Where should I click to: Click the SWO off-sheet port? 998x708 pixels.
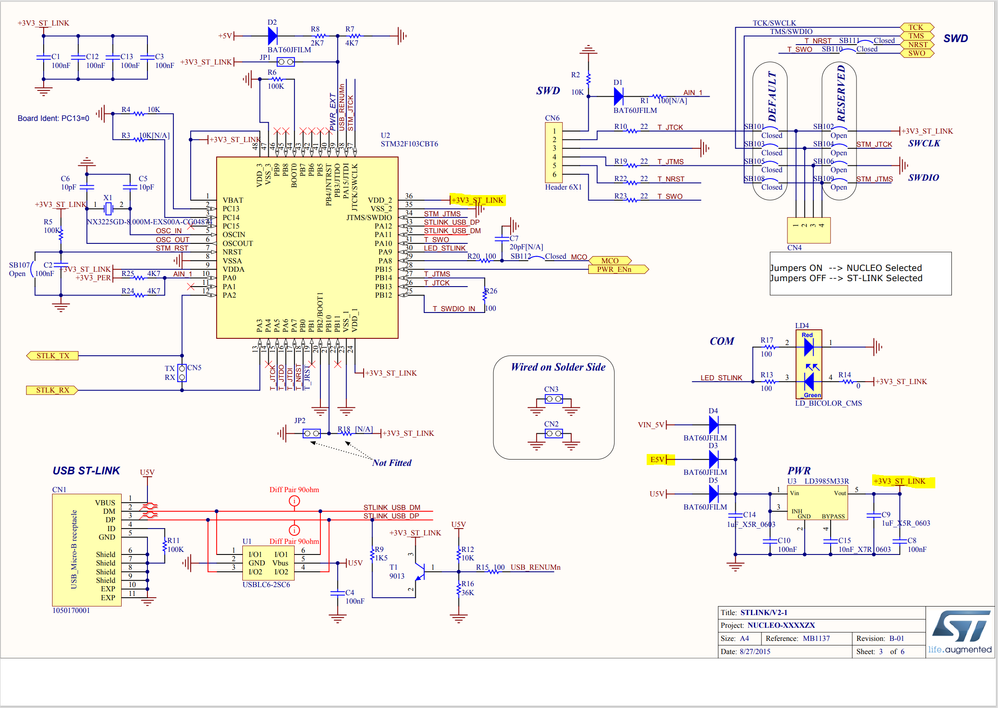[917, 53]
